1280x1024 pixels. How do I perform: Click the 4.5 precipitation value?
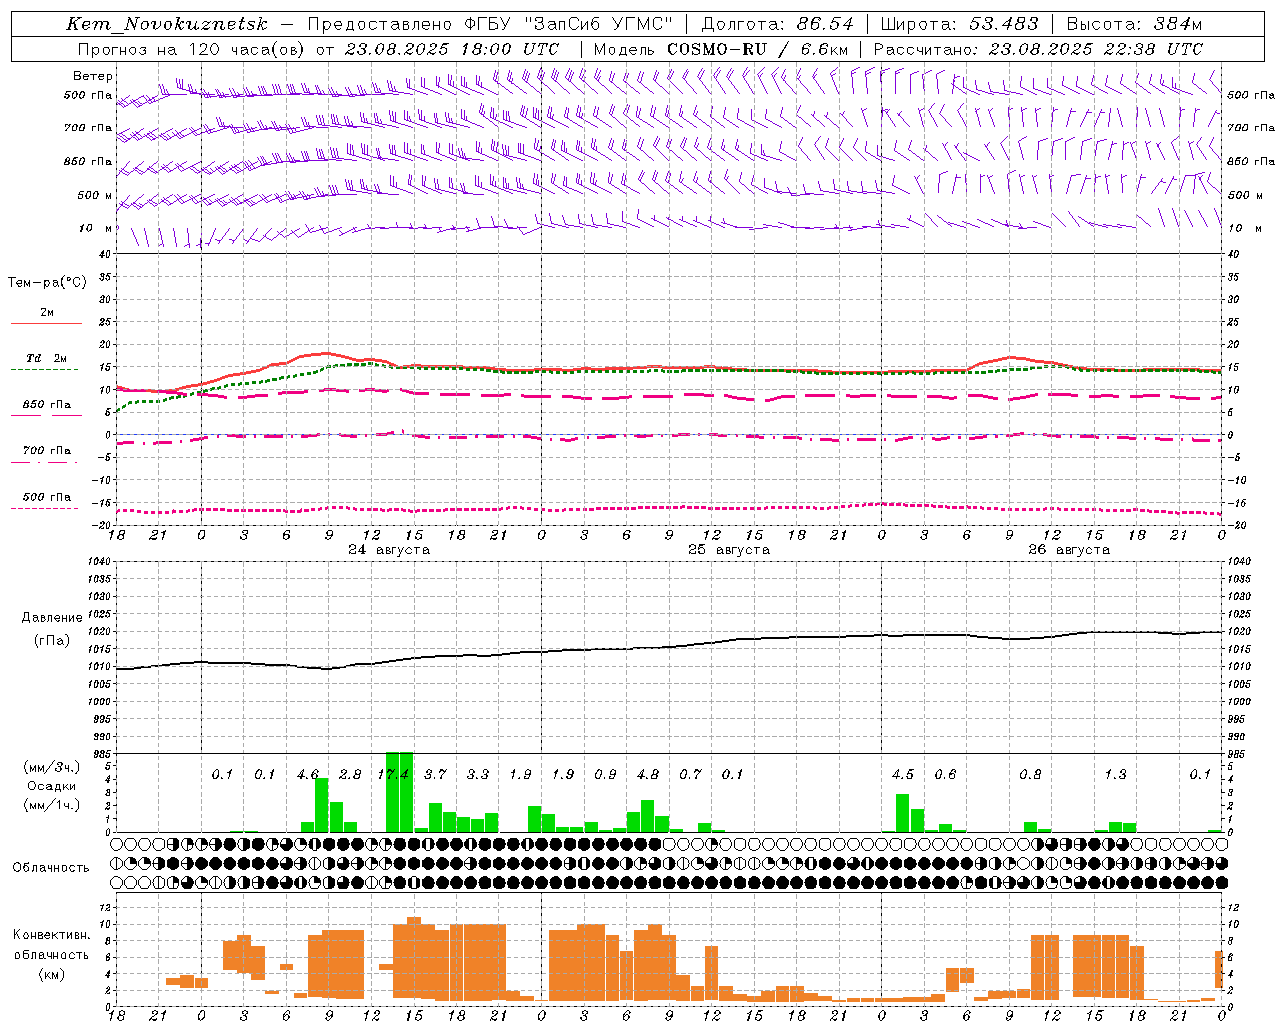click(903, 774)
